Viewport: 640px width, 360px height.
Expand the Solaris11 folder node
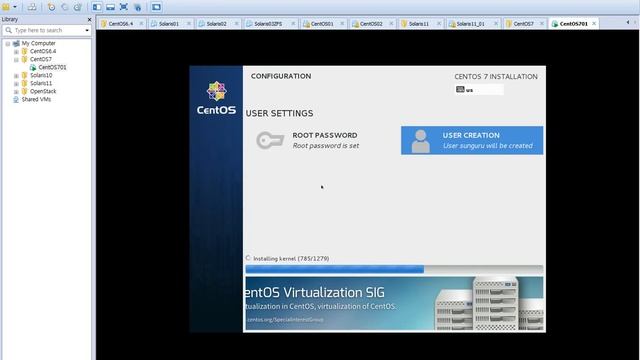(x=16, y=83)
